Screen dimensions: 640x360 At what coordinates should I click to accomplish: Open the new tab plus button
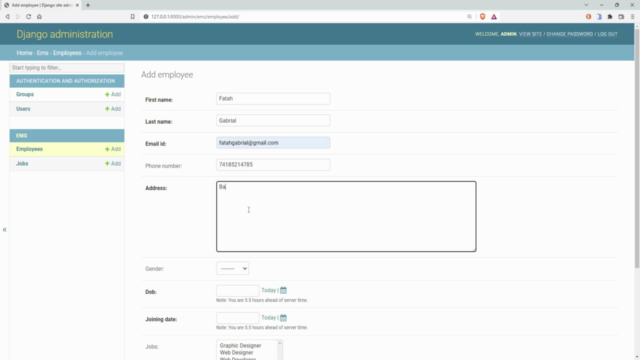(x=88, y=5)
